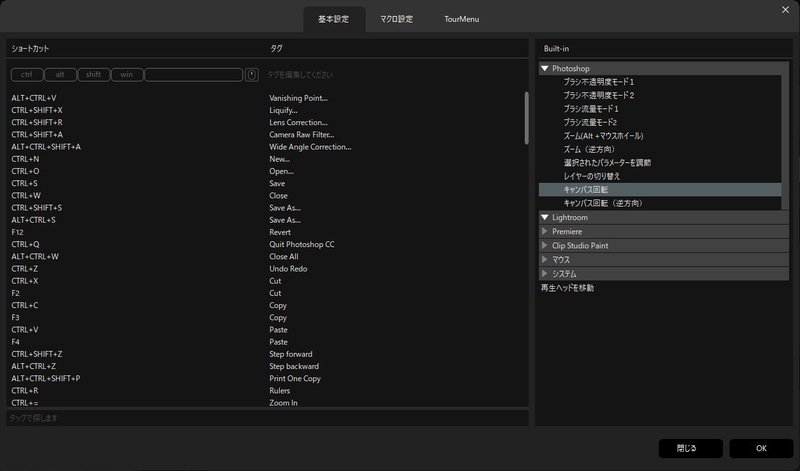800x471 pixels.
Task: Click the shortcut list scrollbar
Action: 526,118
